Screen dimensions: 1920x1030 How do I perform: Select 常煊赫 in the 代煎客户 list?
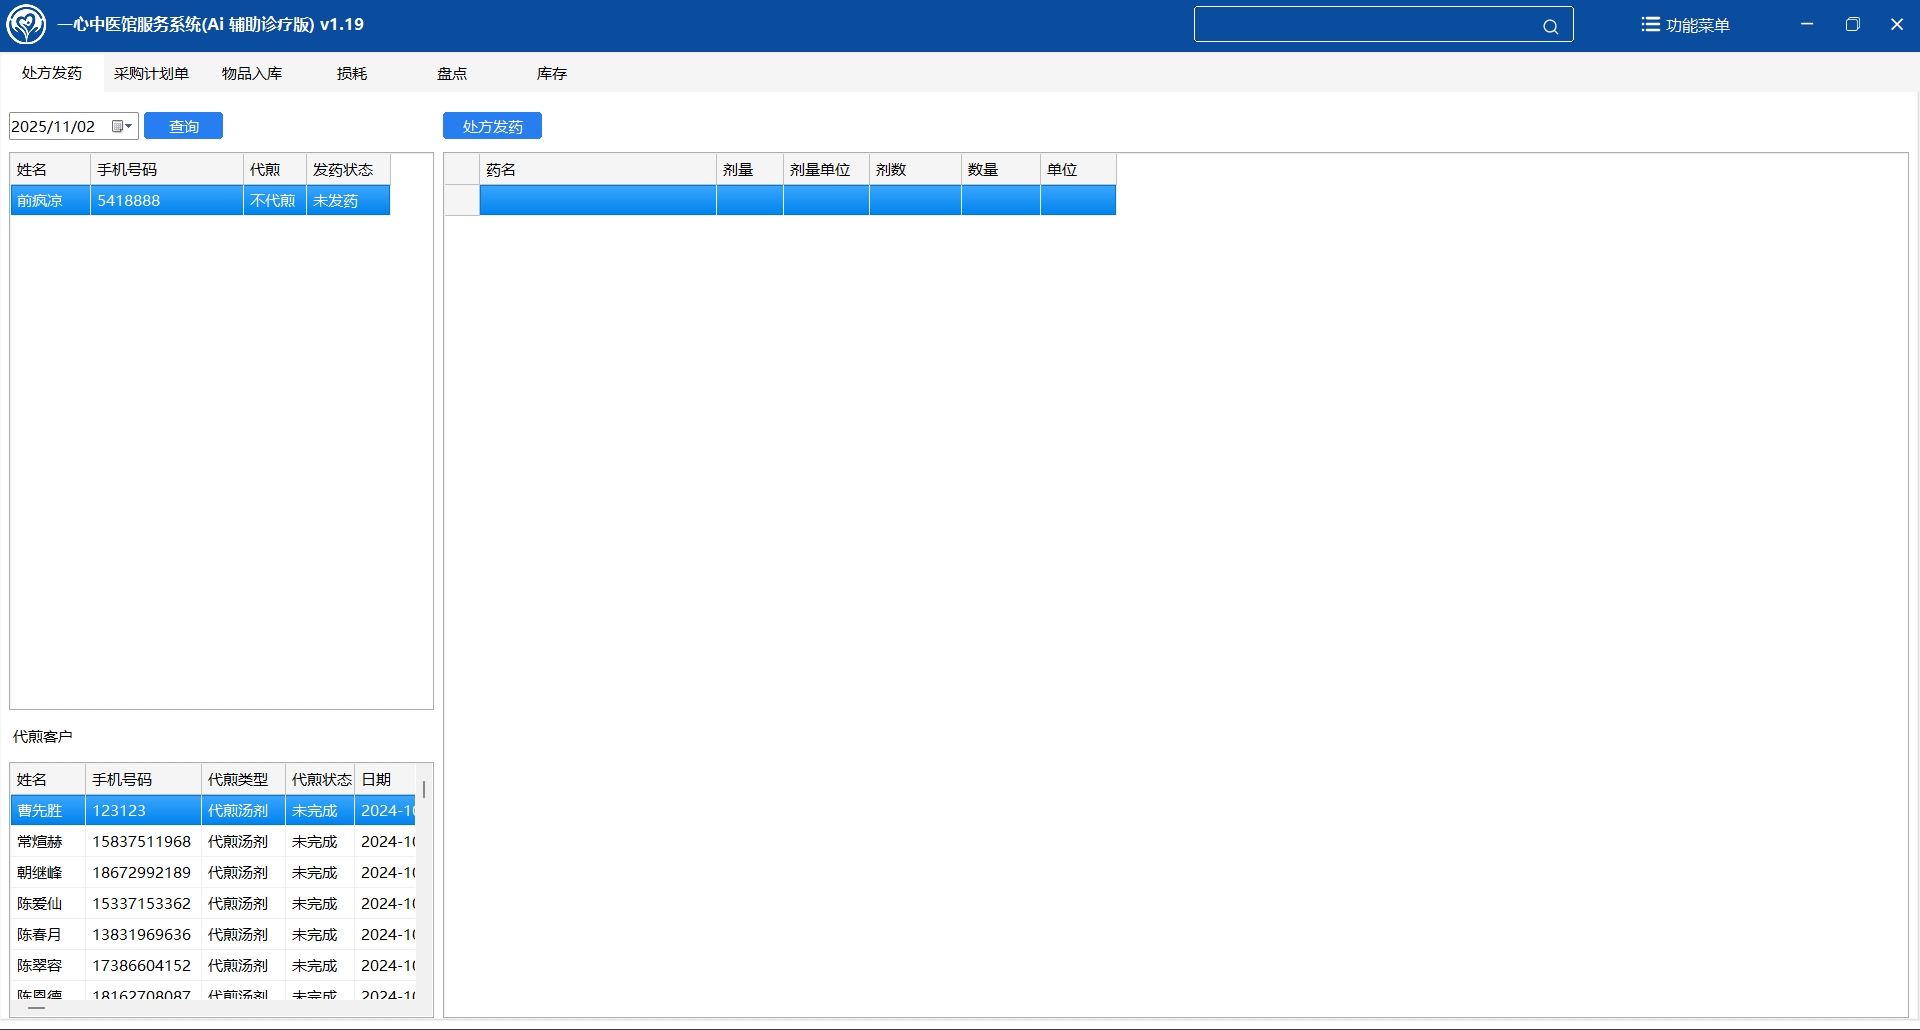click(x=40, y=841)
